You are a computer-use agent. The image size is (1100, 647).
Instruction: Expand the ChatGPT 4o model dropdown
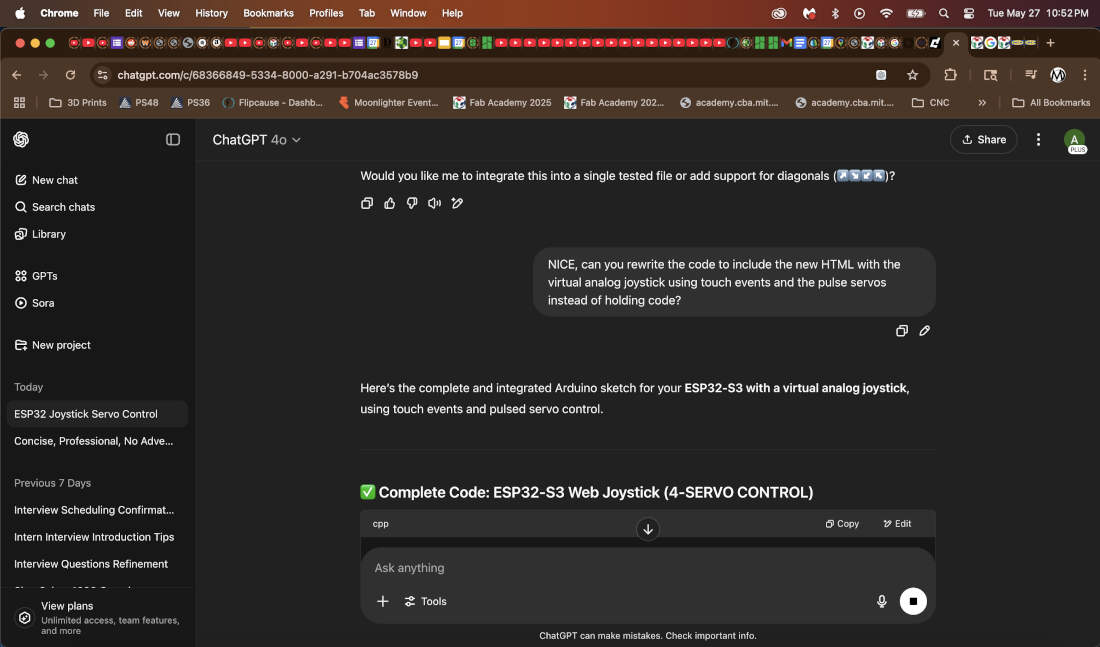coord(257,140)
